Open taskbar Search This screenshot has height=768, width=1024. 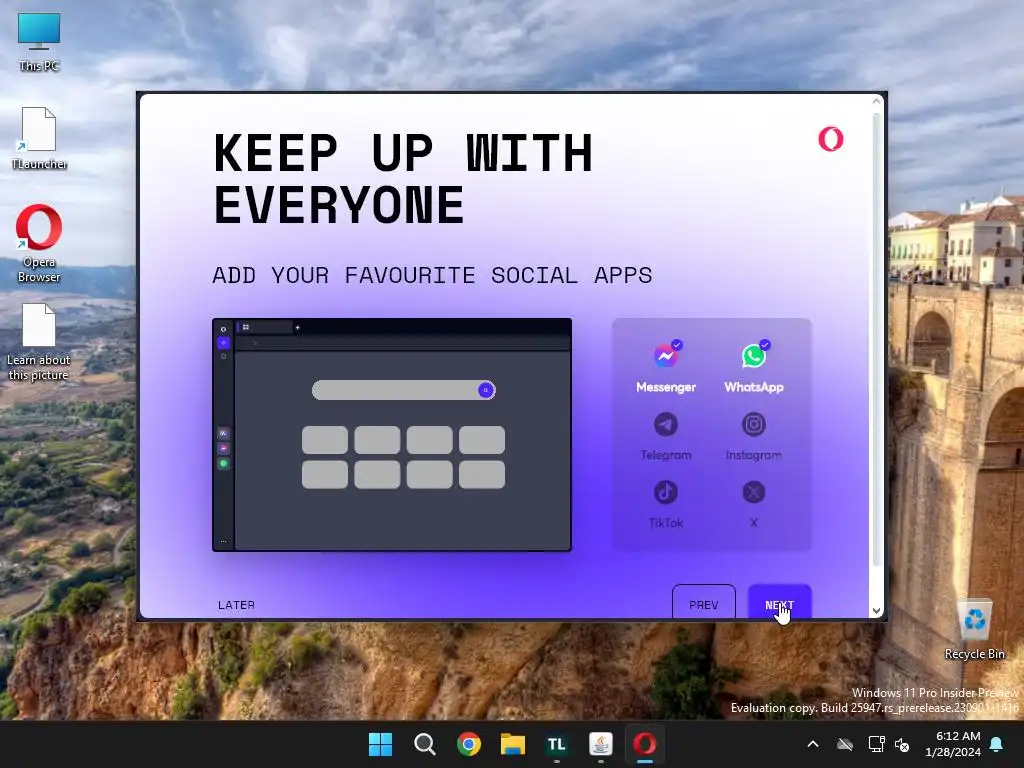424,744
